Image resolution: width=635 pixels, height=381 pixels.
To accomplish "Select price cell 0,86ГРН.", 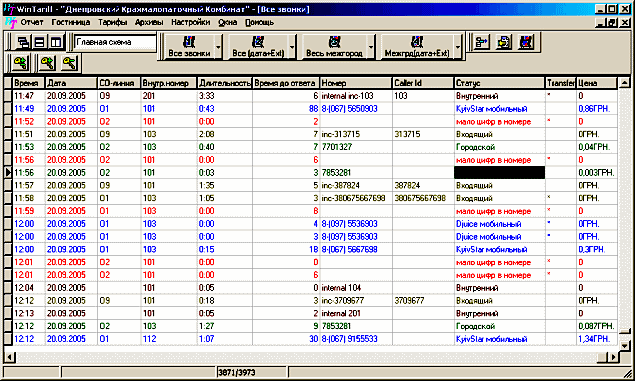I will click(x=597, y=109).
